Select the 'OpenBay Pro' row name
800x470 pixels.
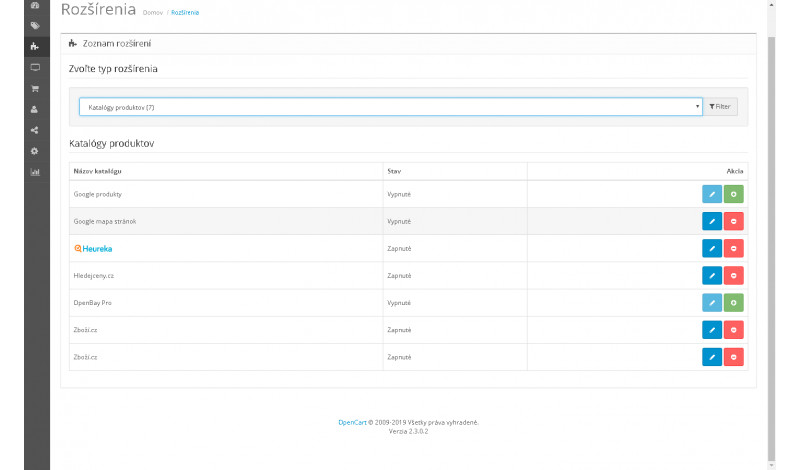pyautogui.click(x=92, y=303)
